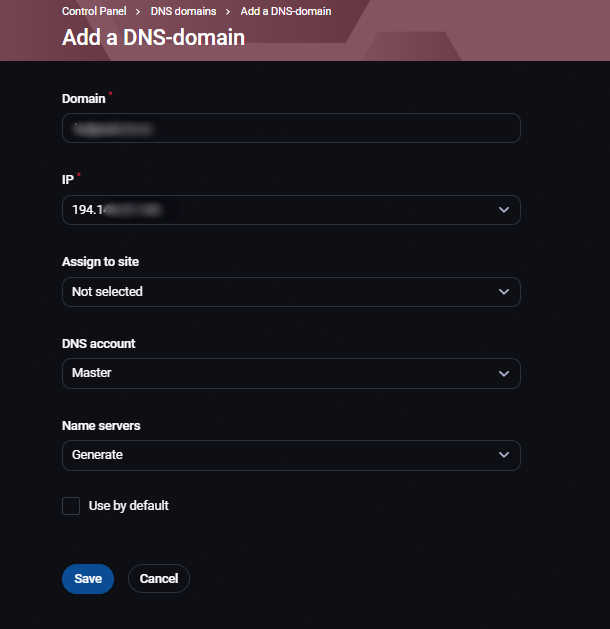Click the Assign to site chevron arrow
The image size is (610, 629).
point(504,292)
